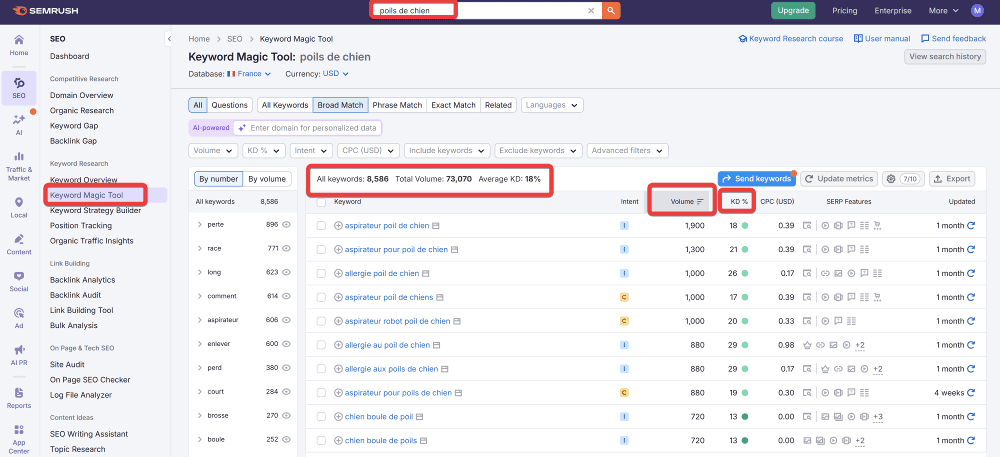The image size is (1000, 457).
Task: Toggle eye icon for perte group
Action: 286,225
